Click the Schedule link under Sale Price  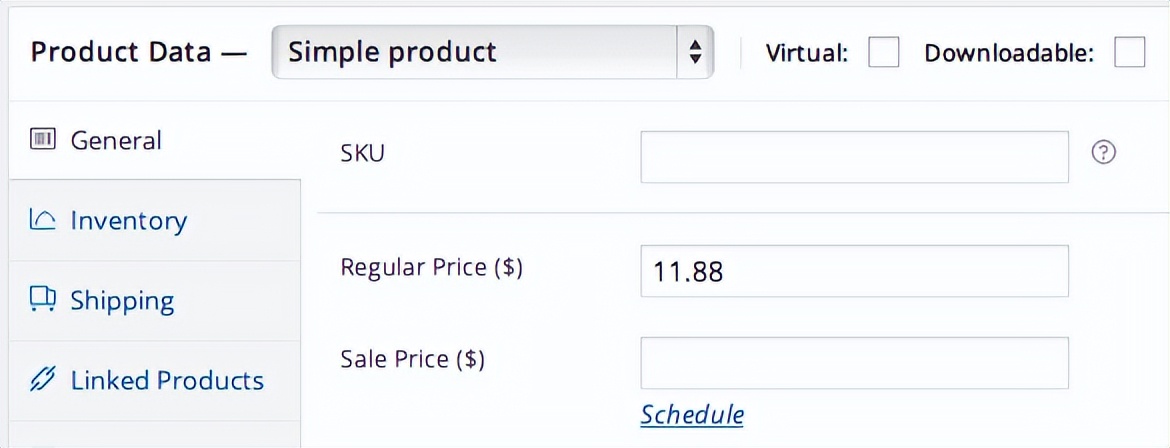[x=692, y=414]
